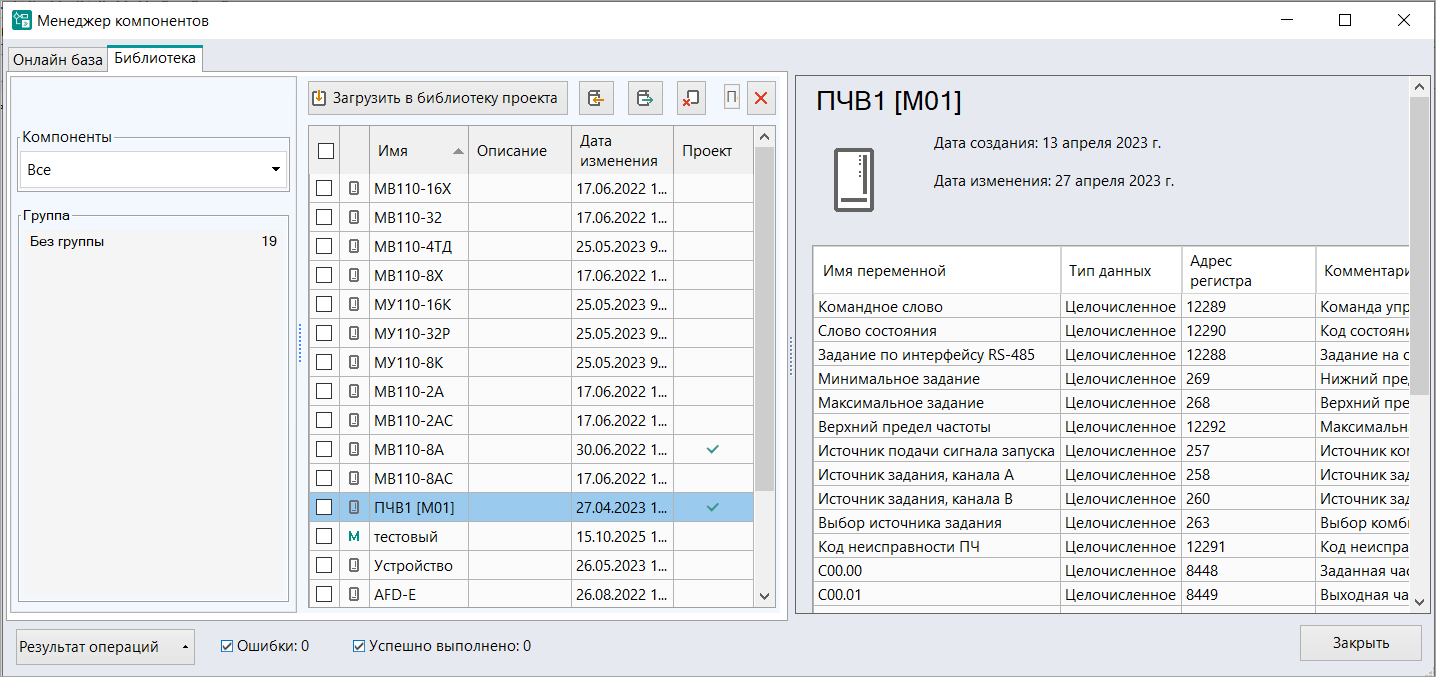Viewport: 1436px width, 677px height.
Task: Click the remove-from-project icon with small red x
Action: tap(691, 98)
